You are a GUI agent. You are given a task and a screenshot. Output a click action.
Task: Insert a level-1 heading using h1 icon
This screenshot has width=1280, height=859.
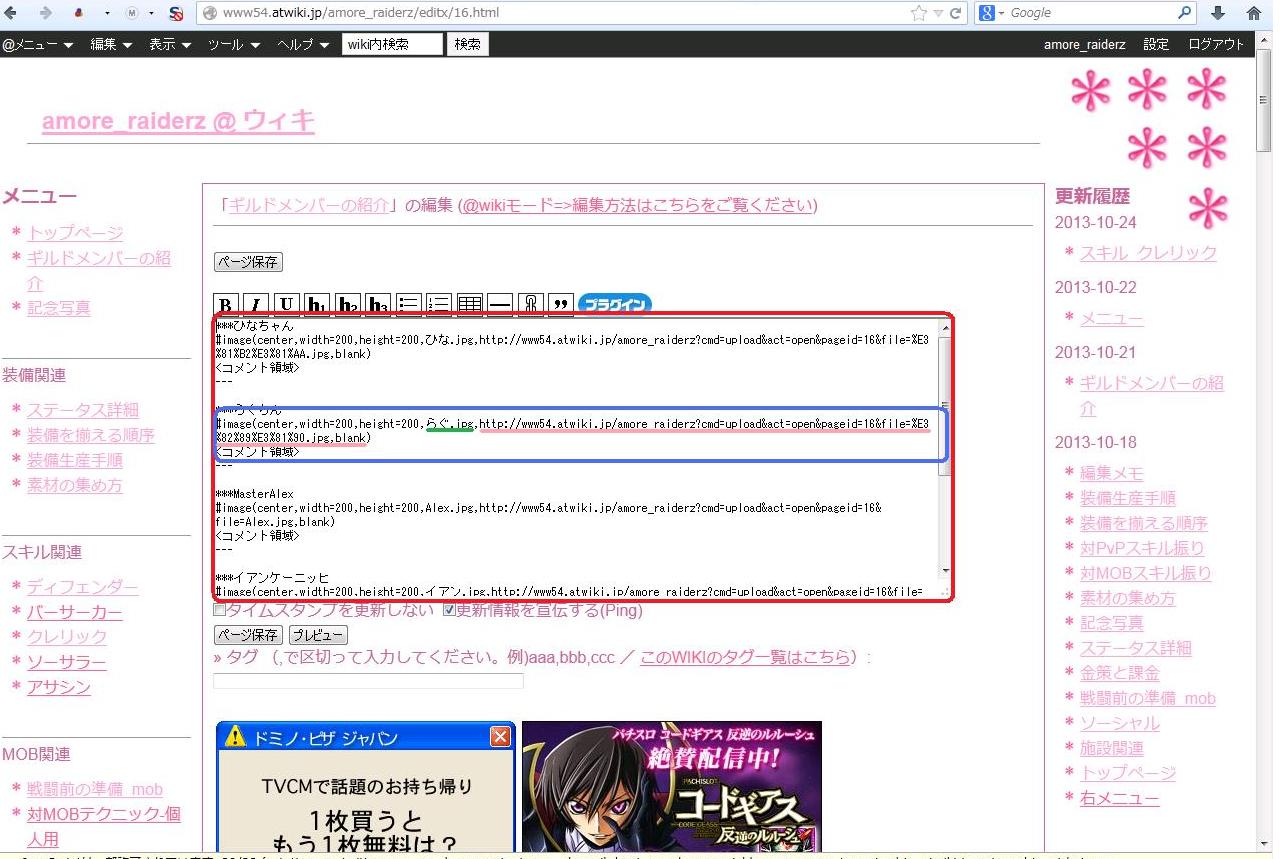point(317,305)
